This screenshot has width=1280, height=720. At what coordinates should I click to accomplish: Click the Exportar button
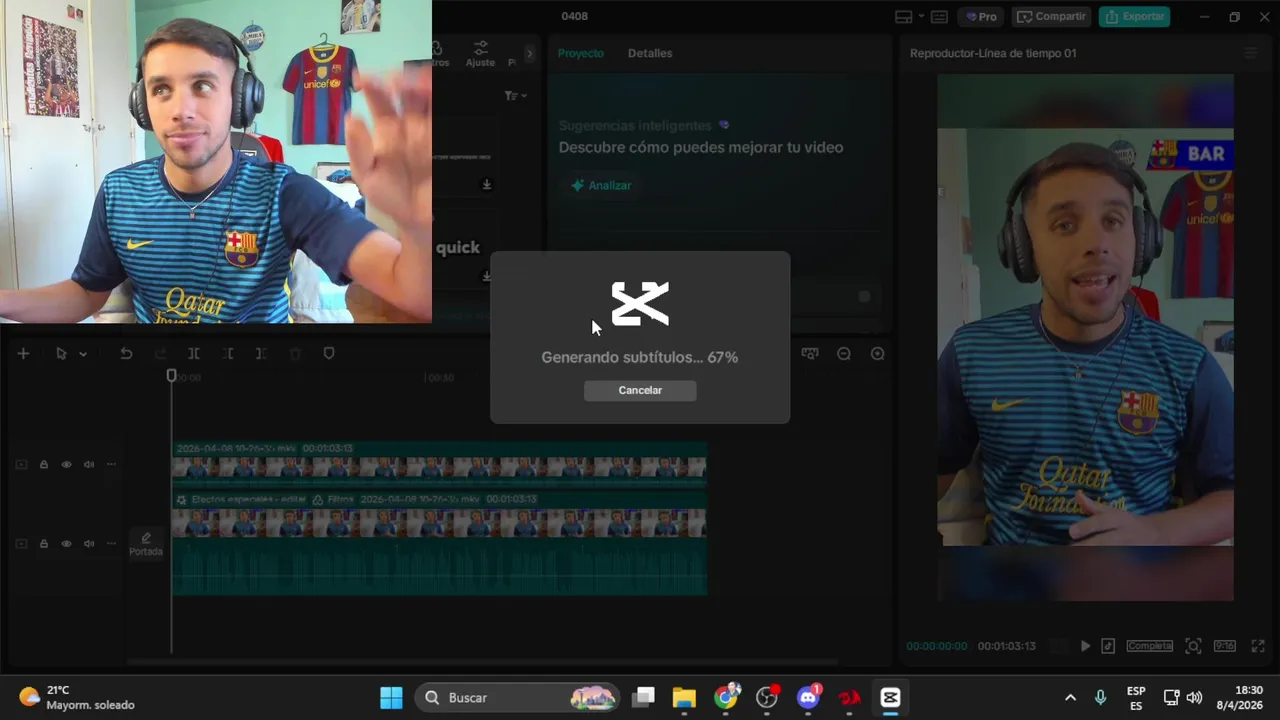(x=1135, y=16)
